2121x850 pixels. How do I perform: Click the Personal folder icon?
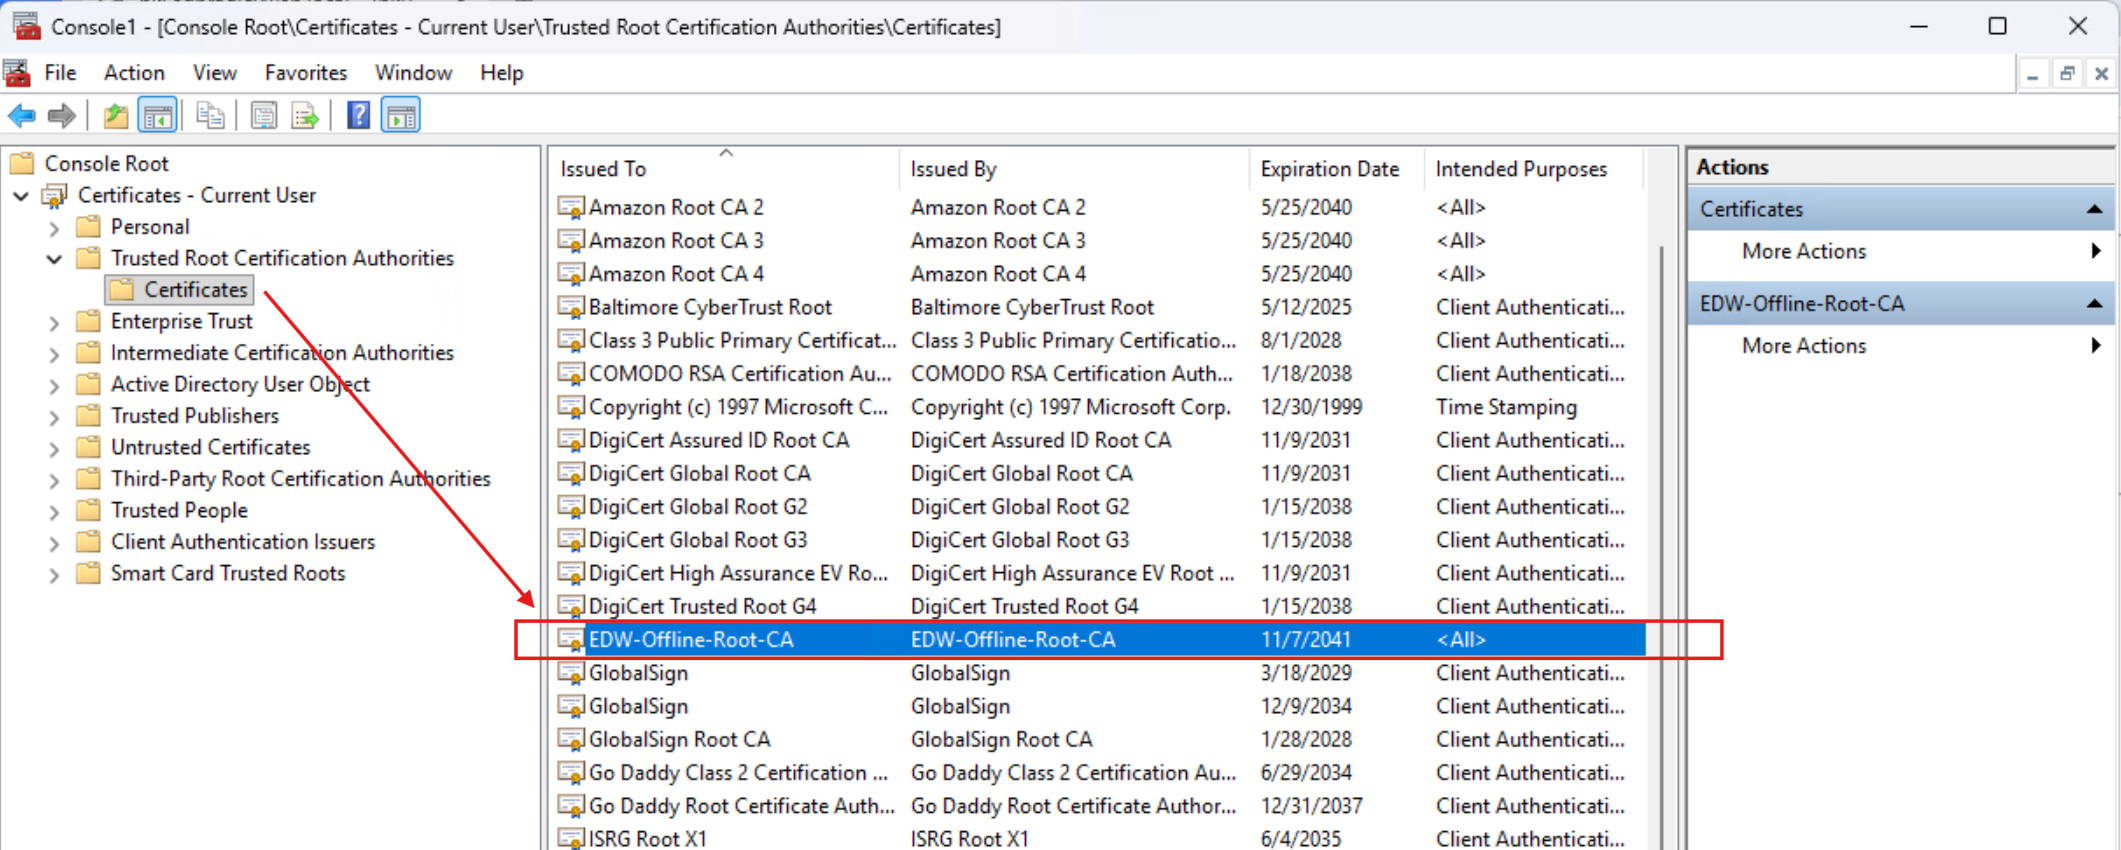(x=88, y=227)
